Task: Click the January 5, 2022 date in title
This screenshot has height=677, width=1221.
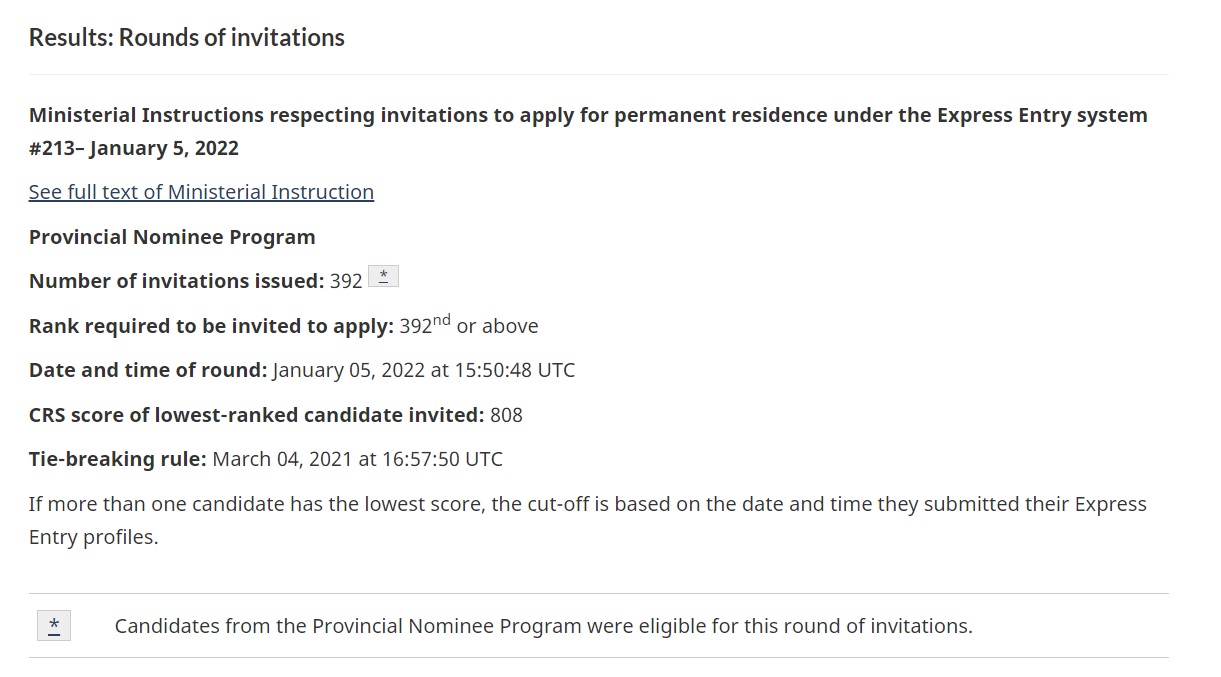Action: [164, 148]
